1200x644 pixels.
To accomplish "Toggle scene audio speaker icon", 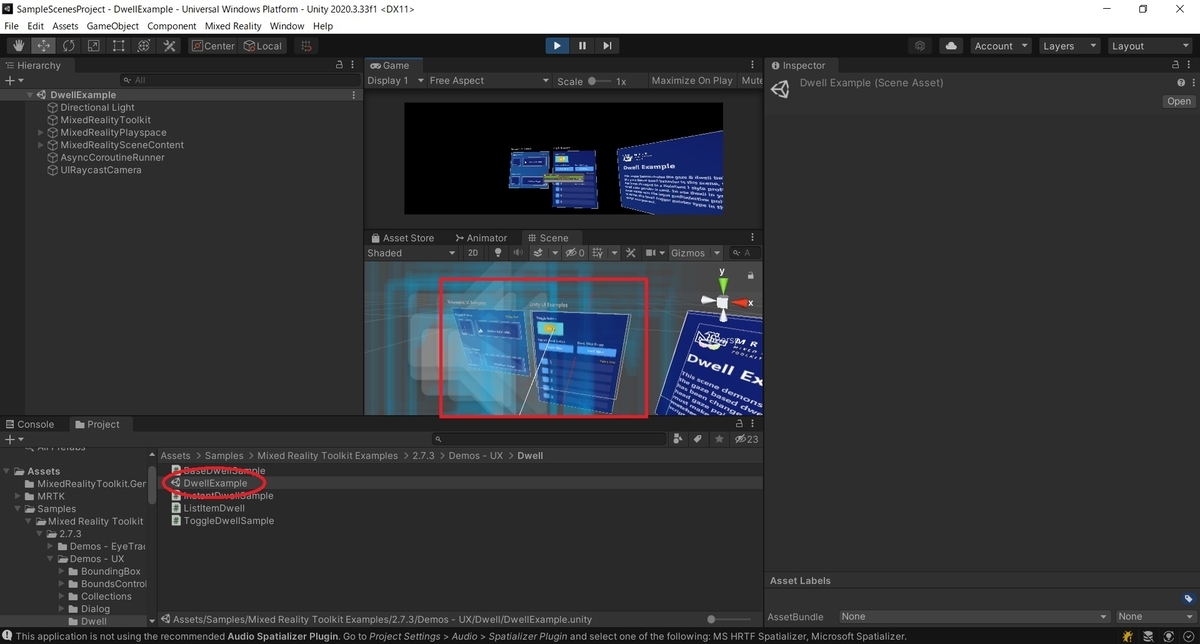I will pos(518,253).
